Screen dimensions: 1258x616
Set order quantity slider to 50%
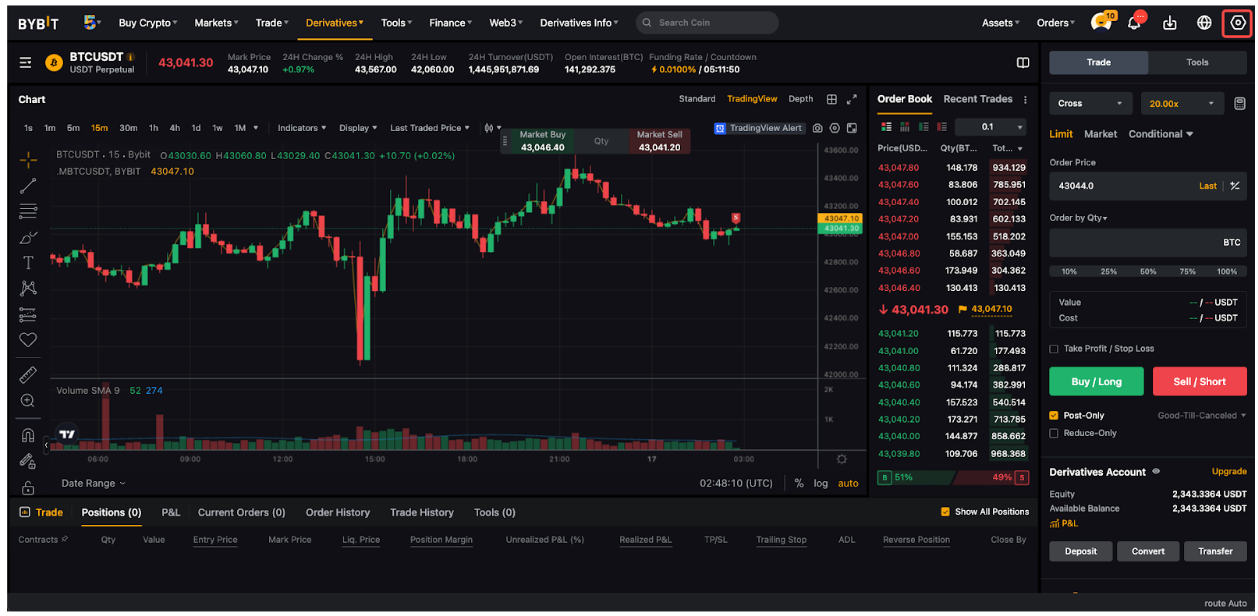pos(1148,271)
